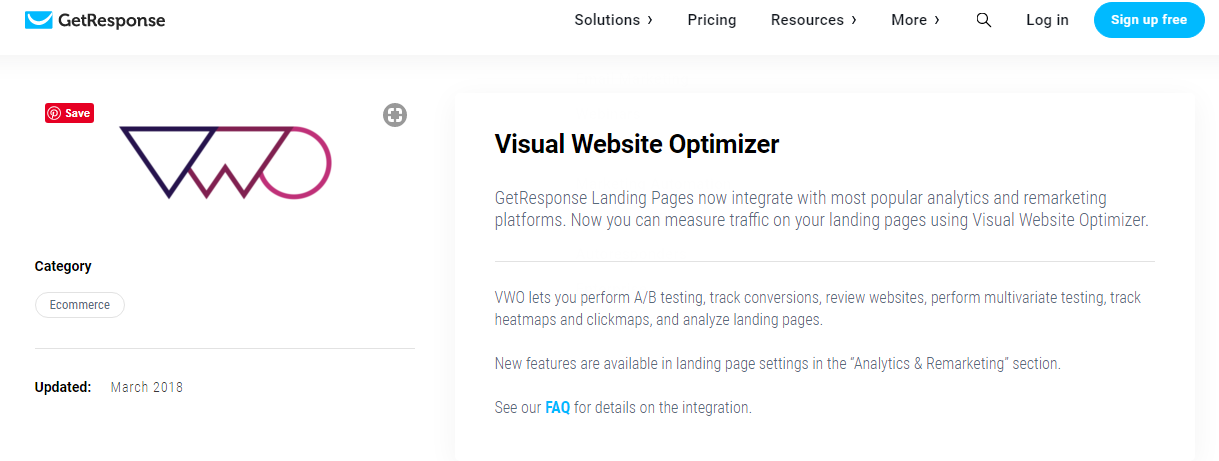Click the March 2018 updated date
The image size is (1219, 461).
click(x=147, y=387)
